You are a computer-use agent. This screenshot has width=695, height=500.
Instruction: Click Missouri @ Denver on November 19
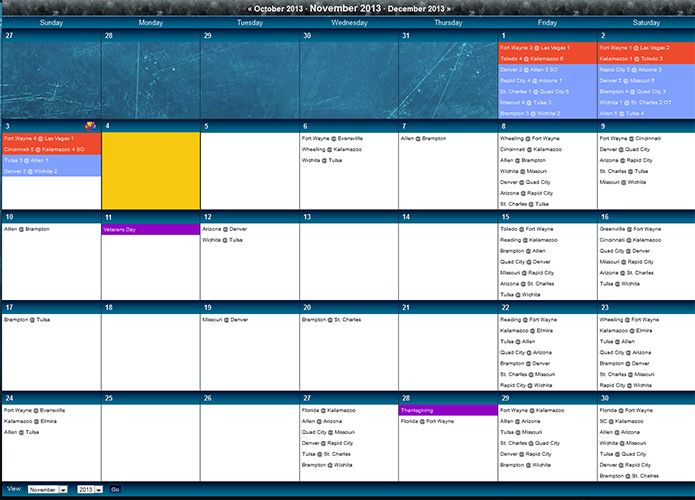pyautogui.click(x=225, y=320)
